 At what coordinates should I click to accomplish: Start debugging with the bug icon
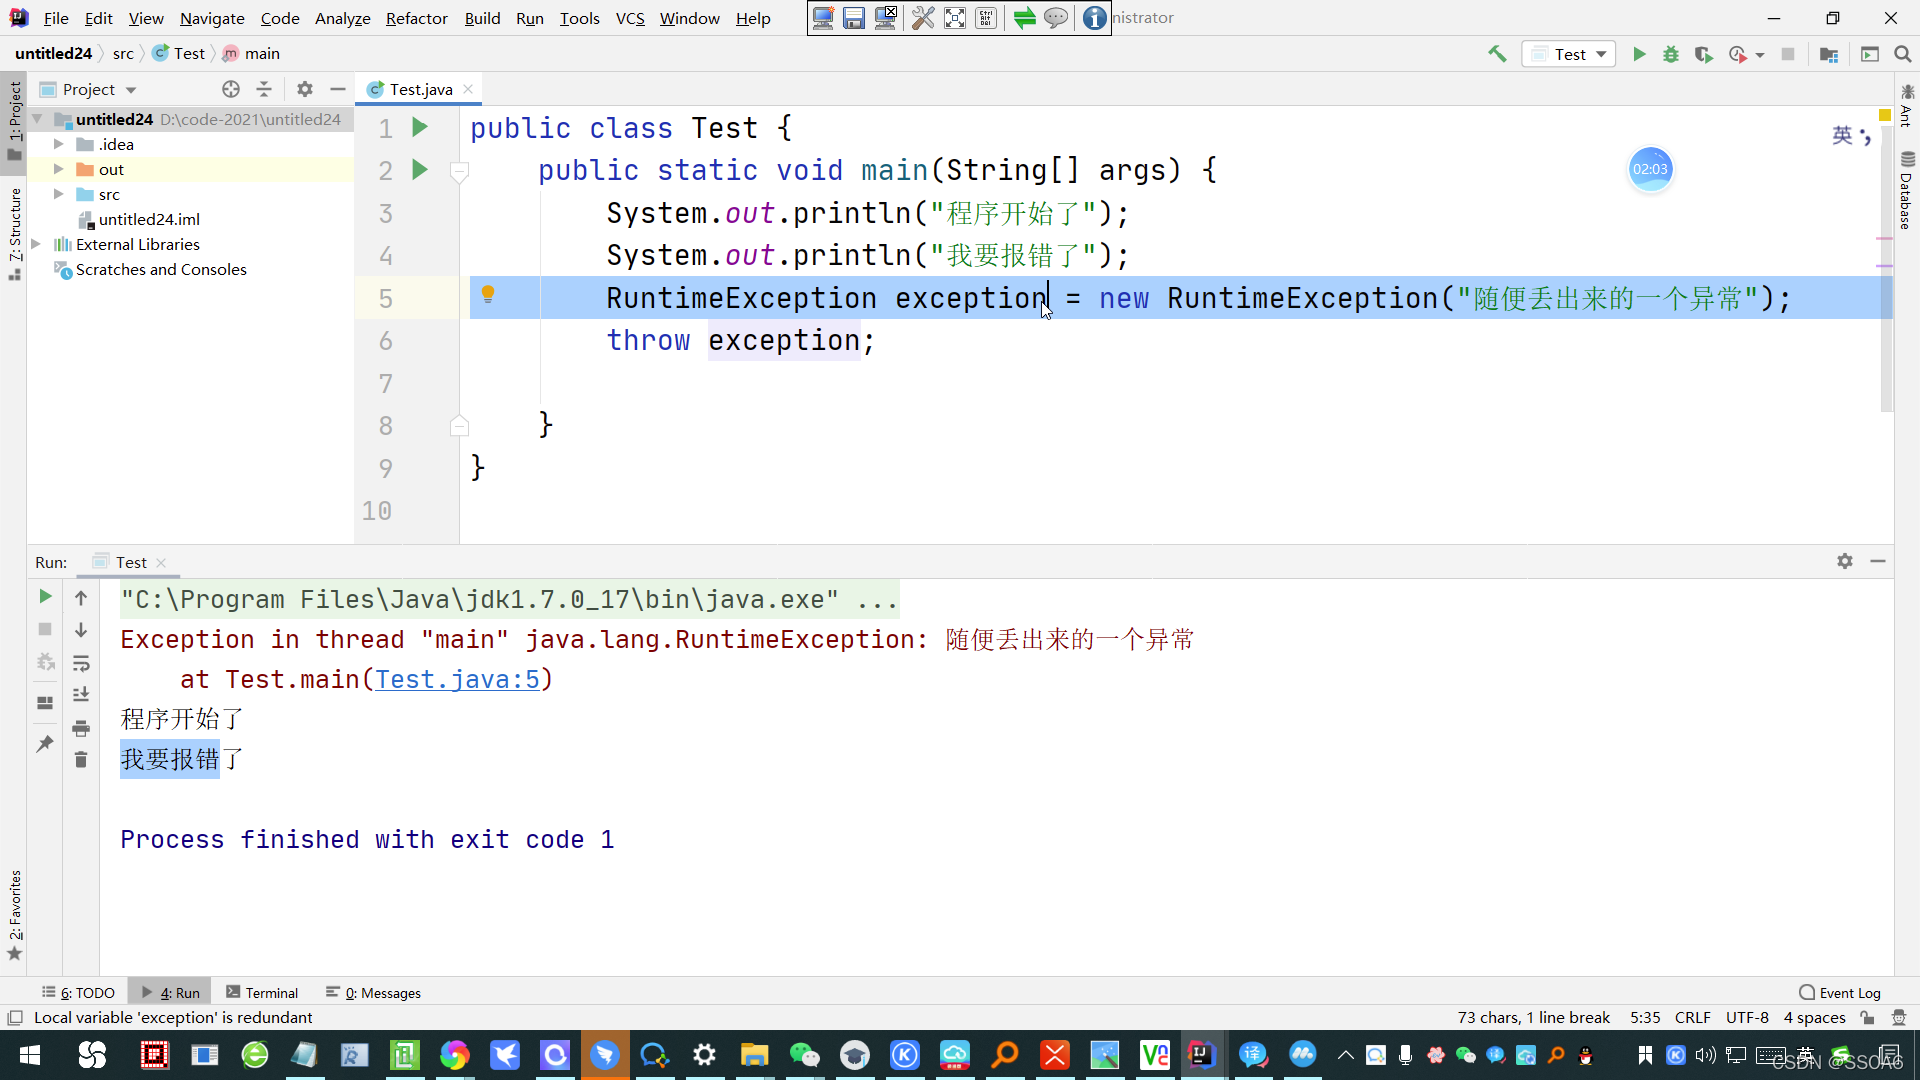tap(1671, 54)
